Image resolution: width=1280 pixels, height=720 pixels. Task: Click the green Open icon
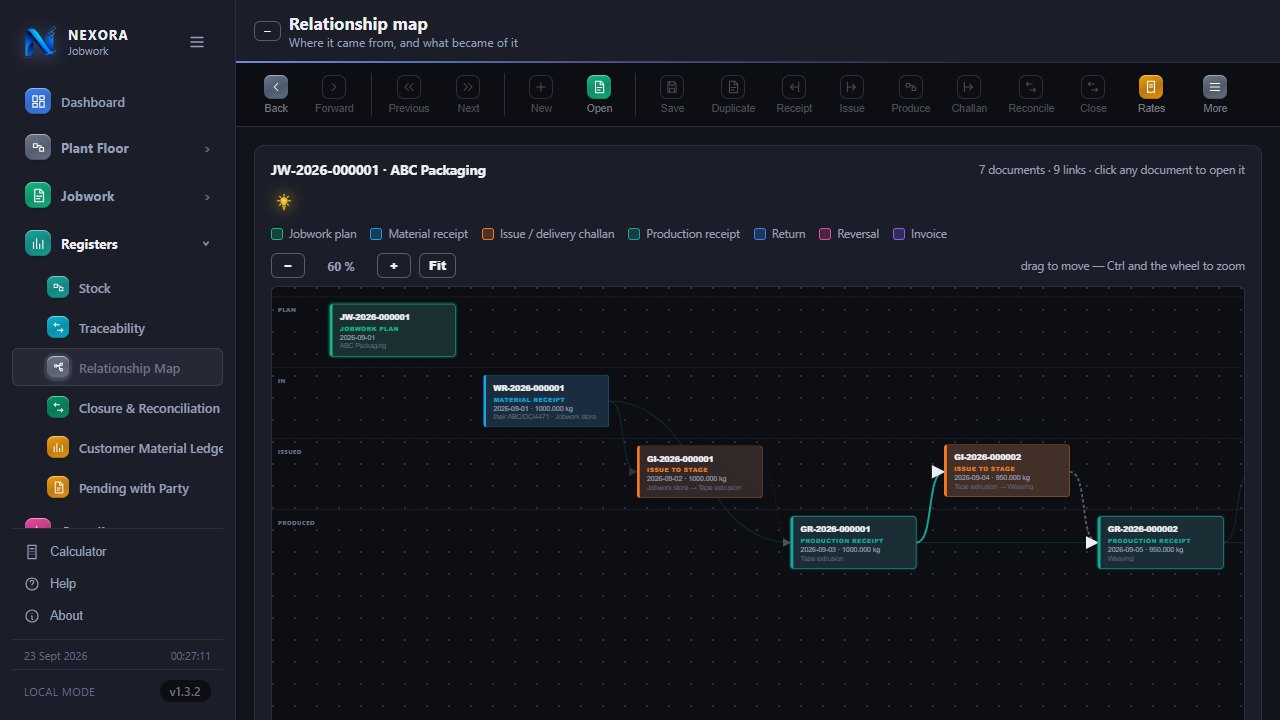(x=599, y=87)
